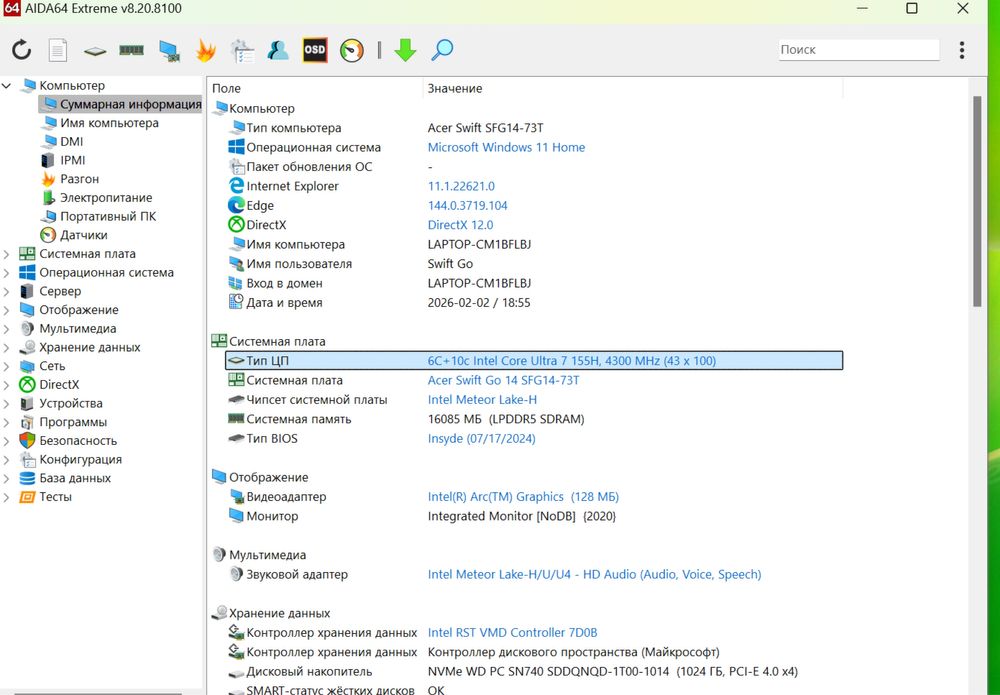Launch the flame stability test icon

[205, 50]
